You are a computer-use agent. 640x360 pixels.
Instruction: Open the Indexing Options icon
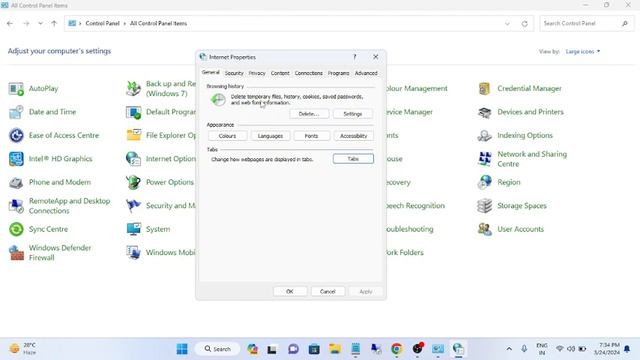pos(484,136)
